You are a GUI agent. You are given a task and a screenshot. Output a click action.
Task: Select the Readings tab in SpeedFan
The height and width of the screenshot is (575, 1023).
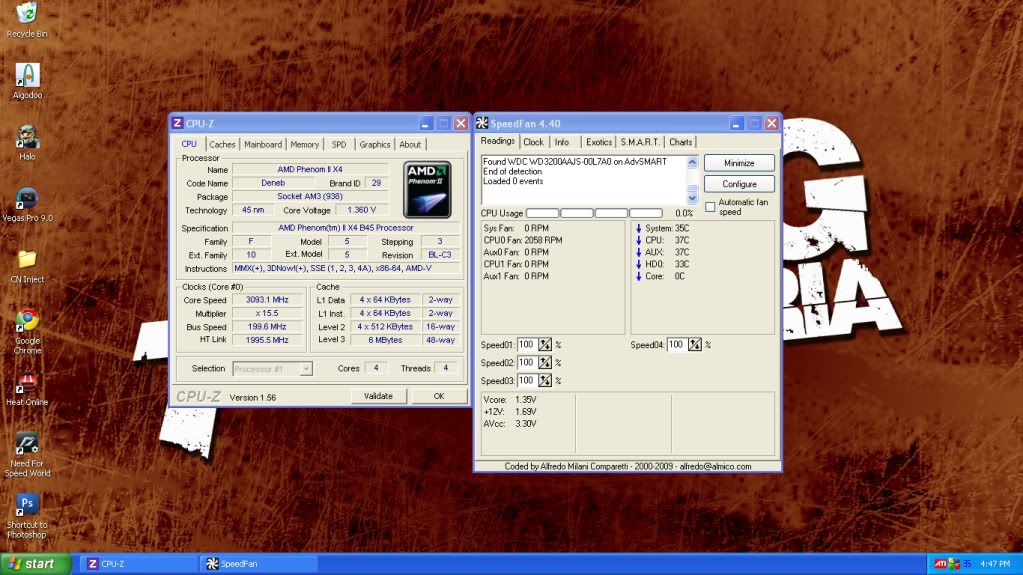498,141
